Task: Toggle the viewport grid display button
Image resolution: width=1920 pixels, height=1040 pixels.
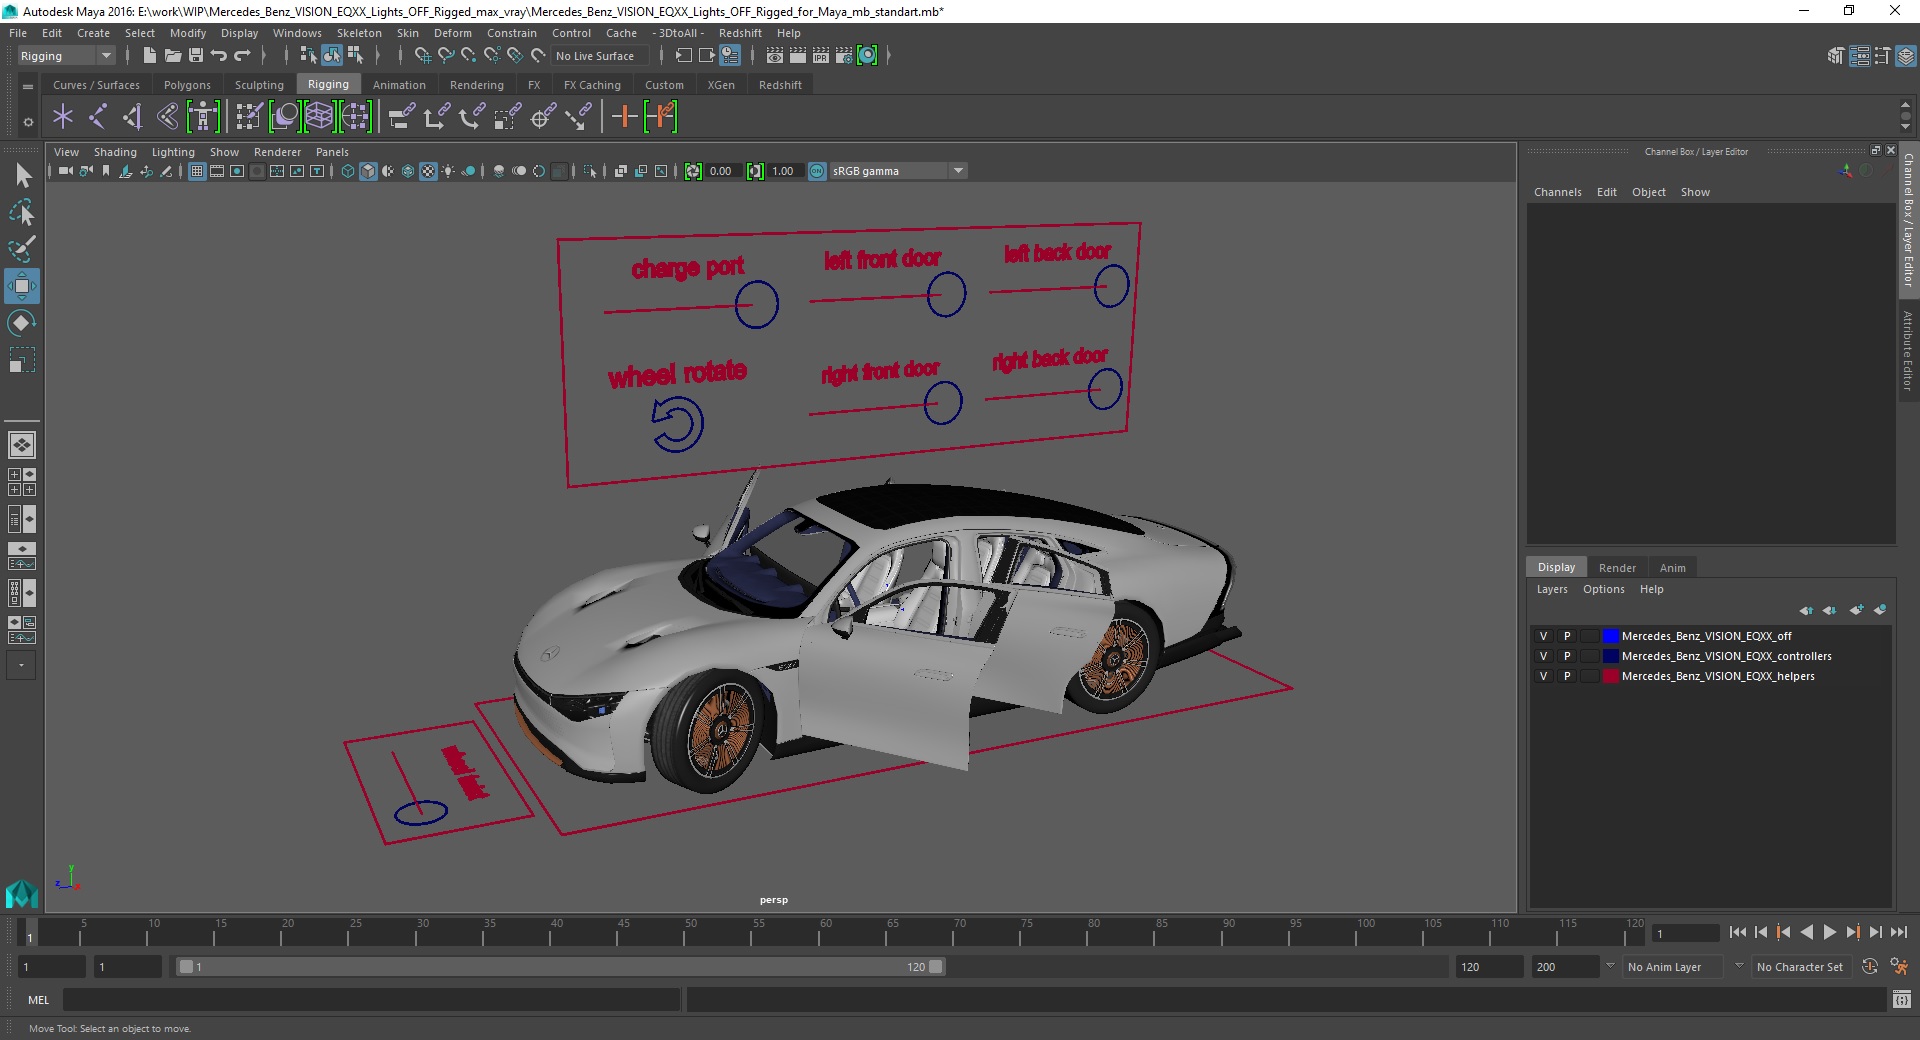Action: tap(197, 171)
